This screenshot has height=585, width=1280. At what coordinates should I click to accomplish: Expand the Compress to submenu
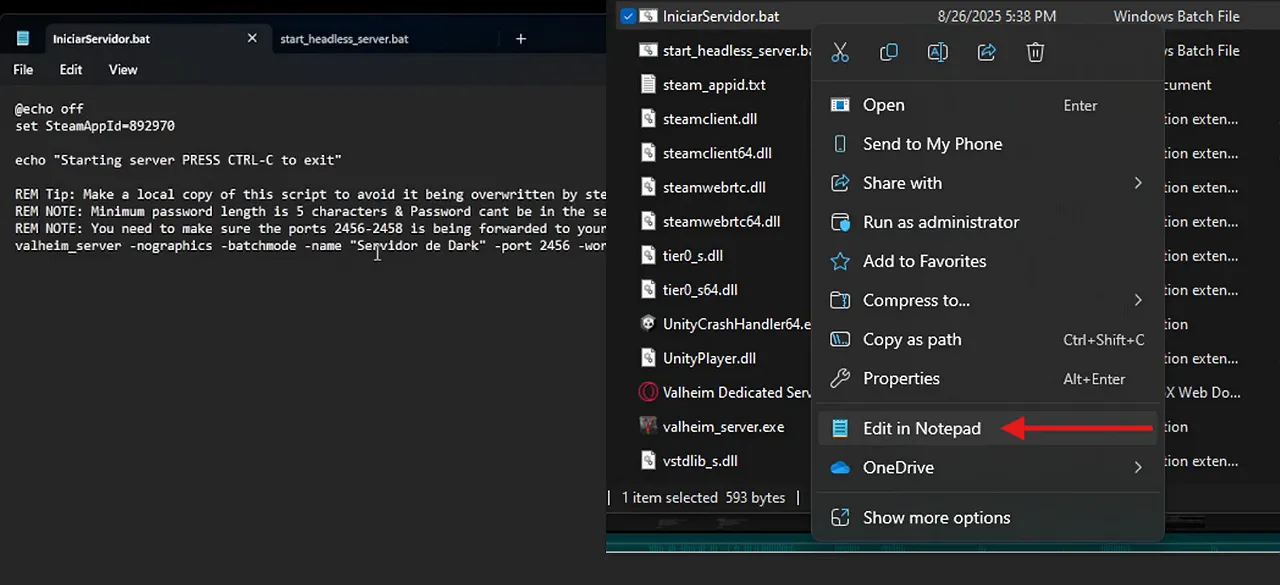point(1137,300)
